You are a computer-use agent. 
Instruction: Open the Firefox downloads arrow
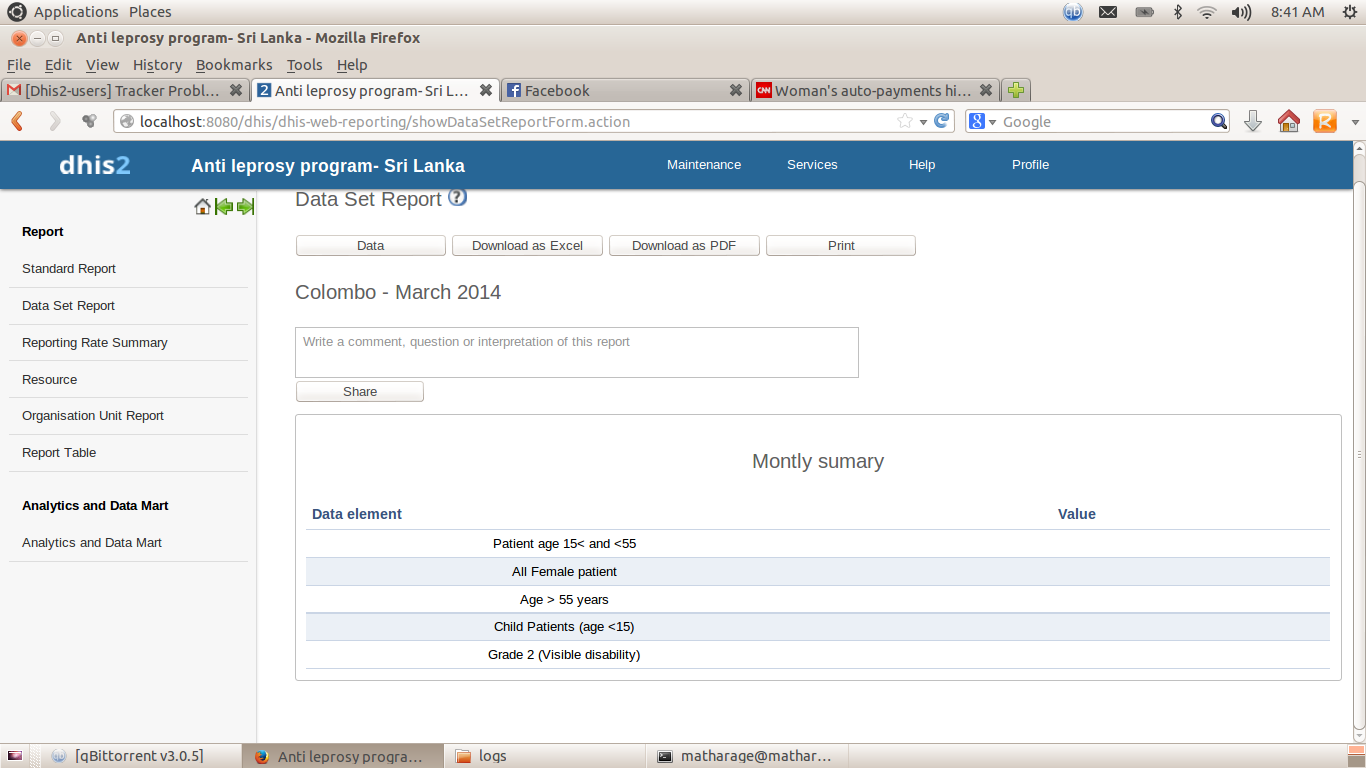[x=1253, y=121]
